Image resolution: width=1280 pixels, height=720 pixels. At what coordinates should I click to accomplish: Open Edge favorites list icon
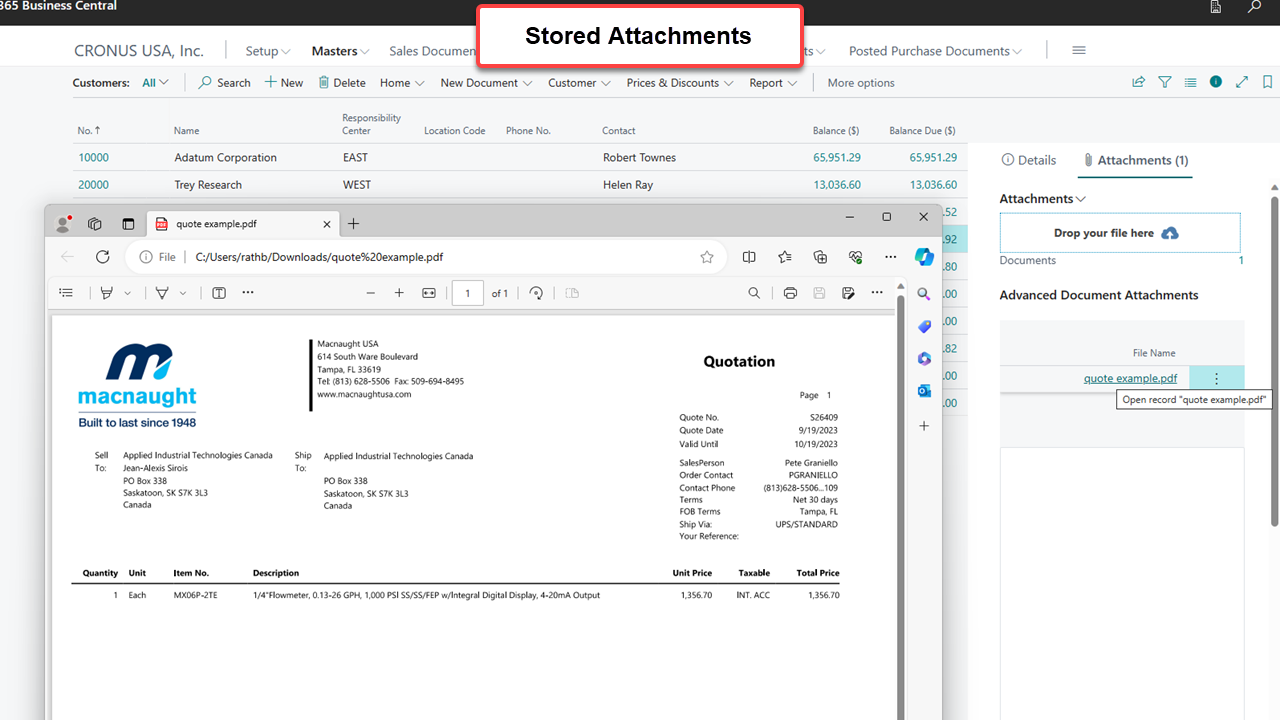(785, 257)
